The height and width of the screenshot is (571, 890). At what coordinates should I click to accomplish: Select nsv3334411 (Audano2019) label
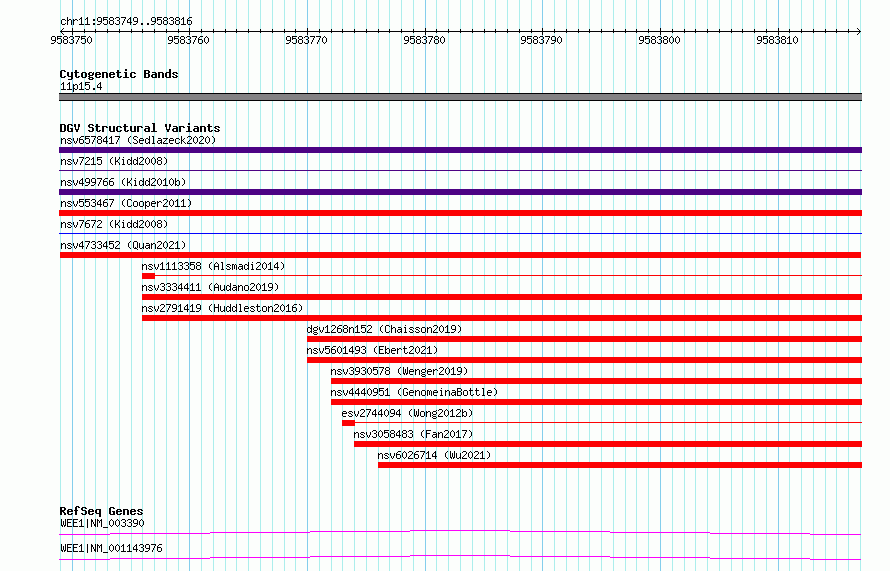pyautogui.click(x=210, y=287)
